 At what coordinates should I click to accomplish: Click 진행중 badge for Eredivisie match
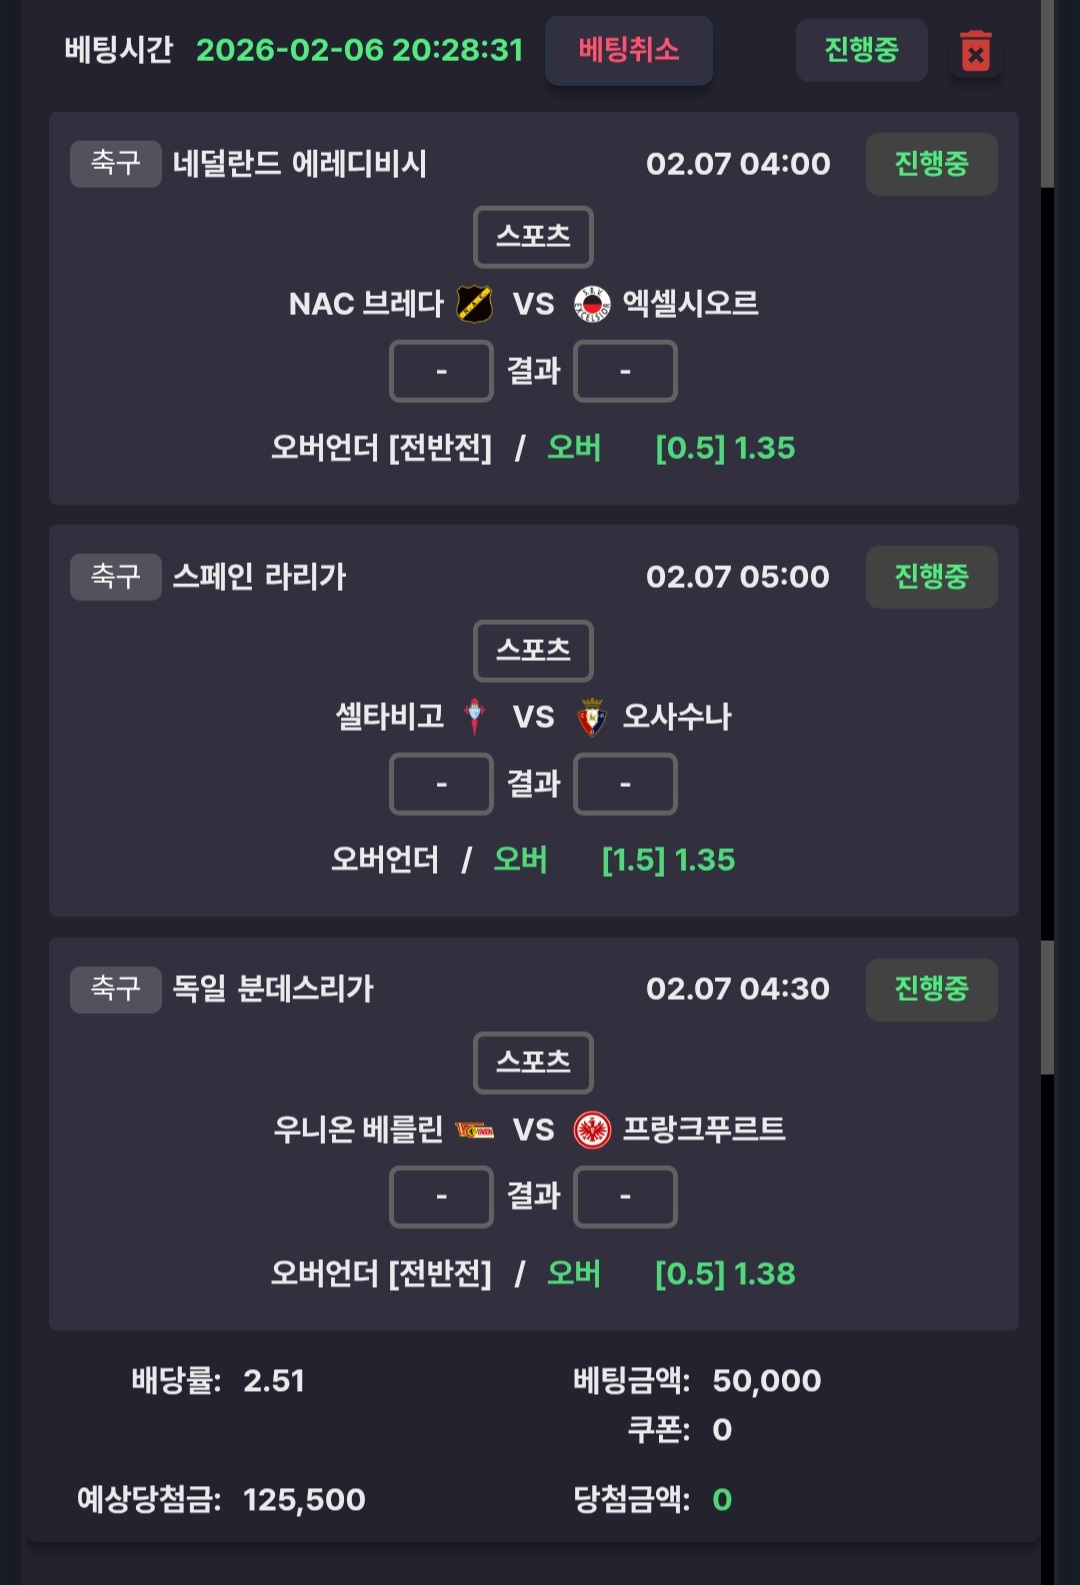931,164
